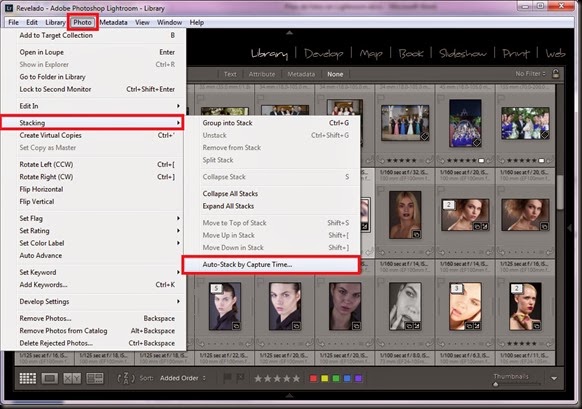Viewport: 582px width, 409px height.
Task: Choose Auto-Stack by Capture Time
Action: click(271, 265)
